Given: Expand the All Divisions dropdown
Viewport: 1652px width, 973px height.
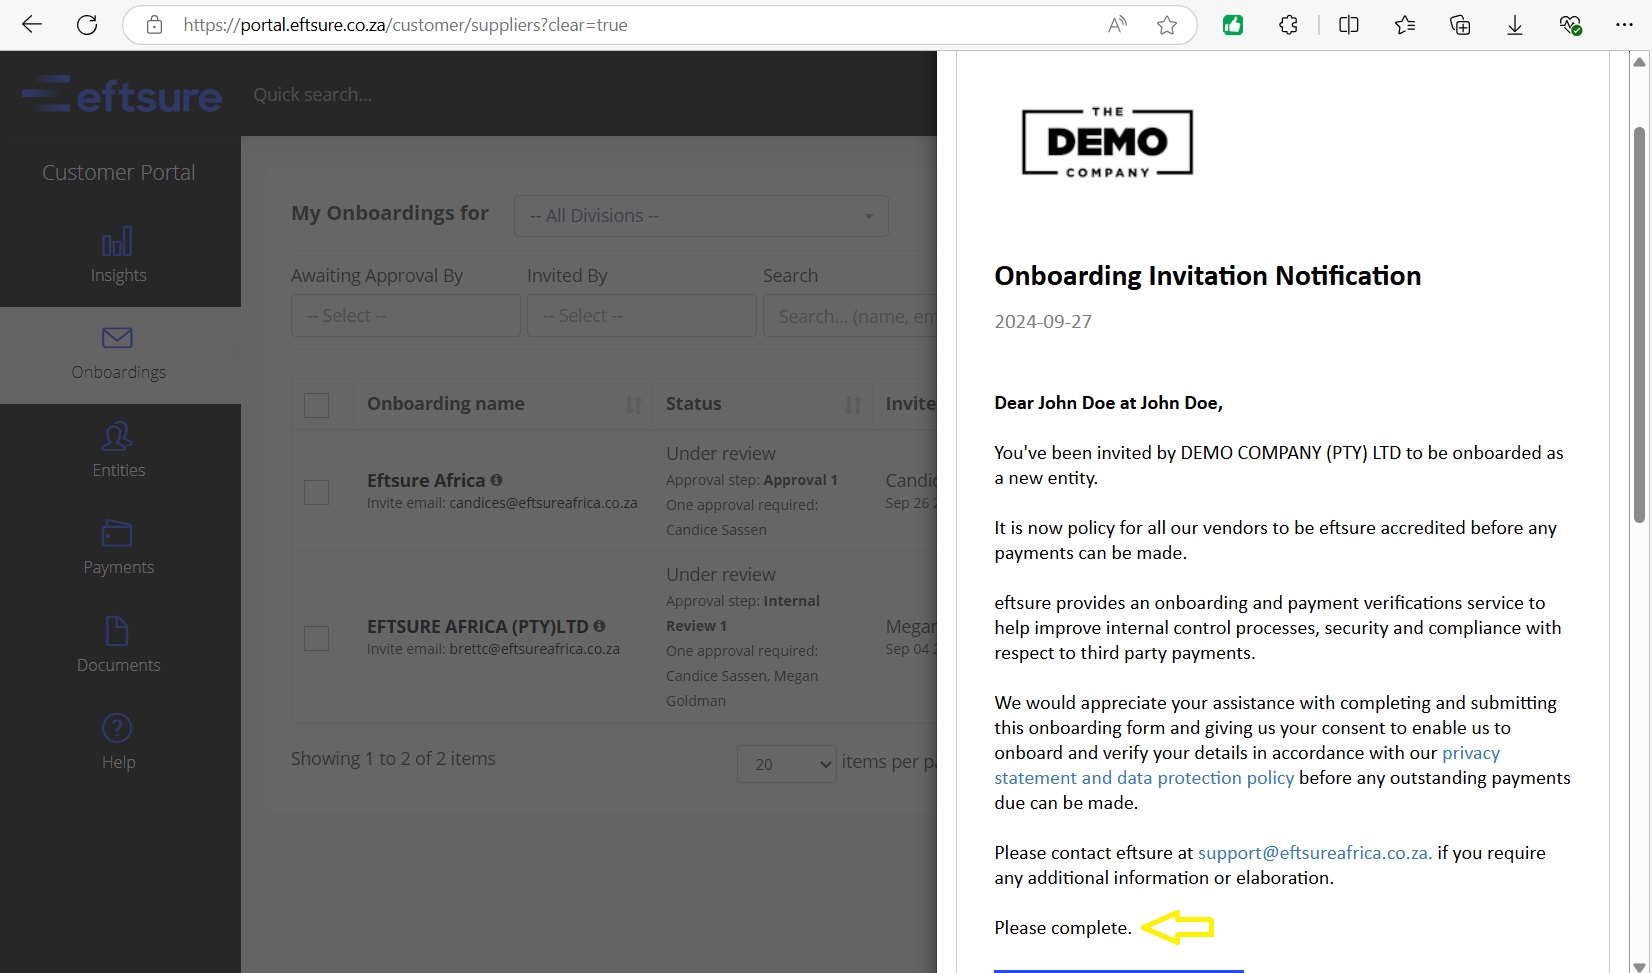Looking at the screenshot, I should click(700, 216).
